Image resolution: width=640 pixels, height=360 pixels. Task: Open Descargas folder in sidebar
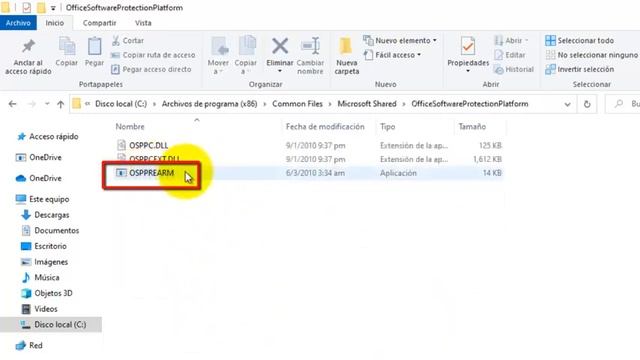tap(45, 215)
